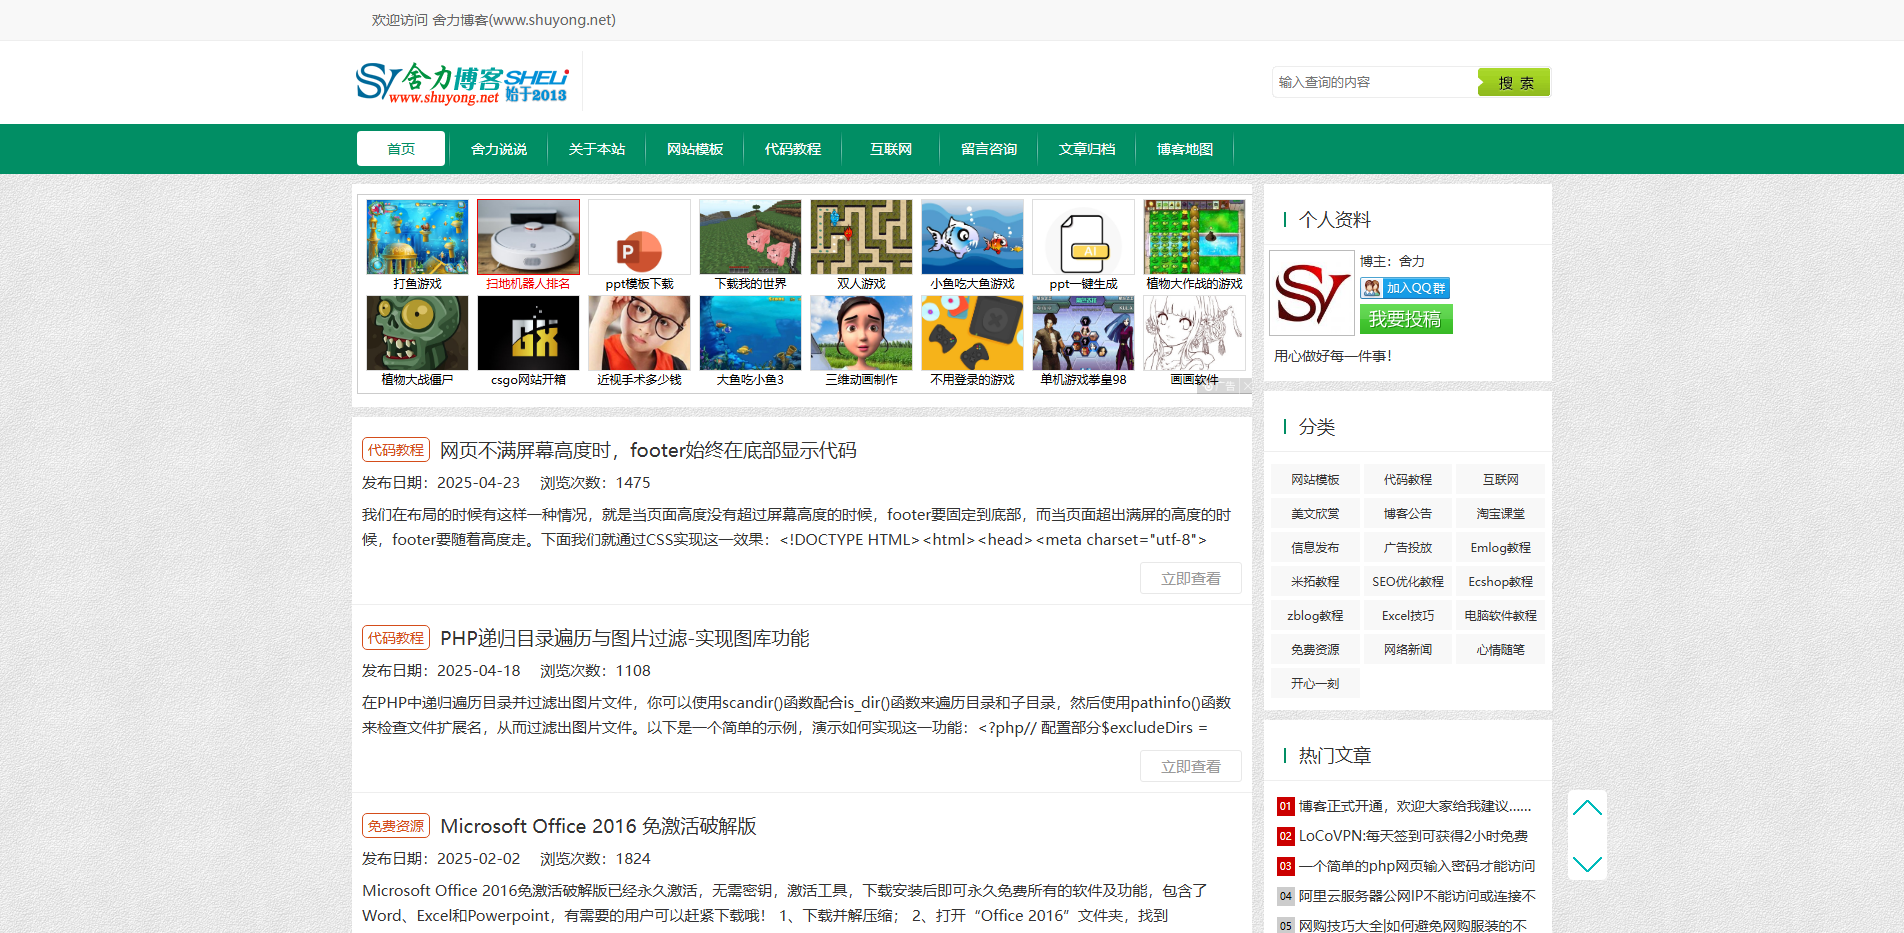Click 立即查看 under the PHP article
This screenshot has height=933, width=1904.
(x=1190, y=766)
